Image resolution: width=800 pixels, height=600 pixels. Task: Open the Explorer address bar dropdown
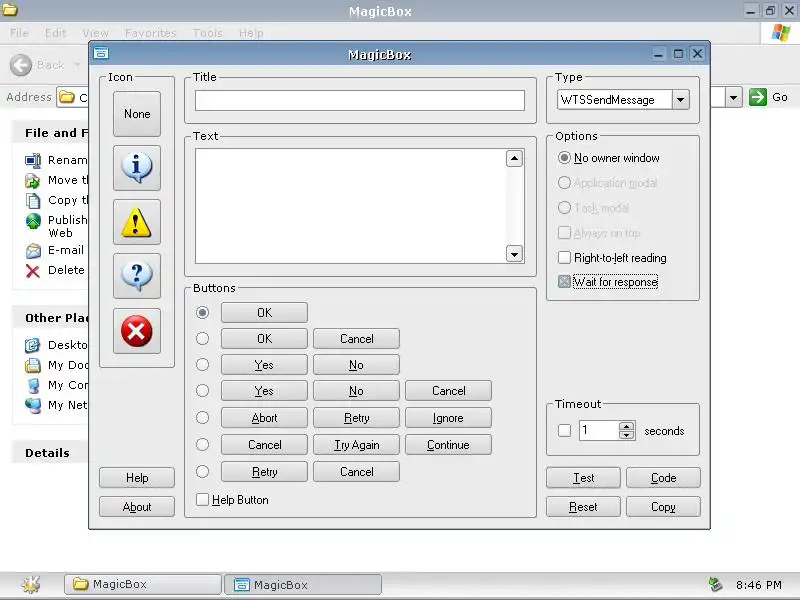[734, 97]
